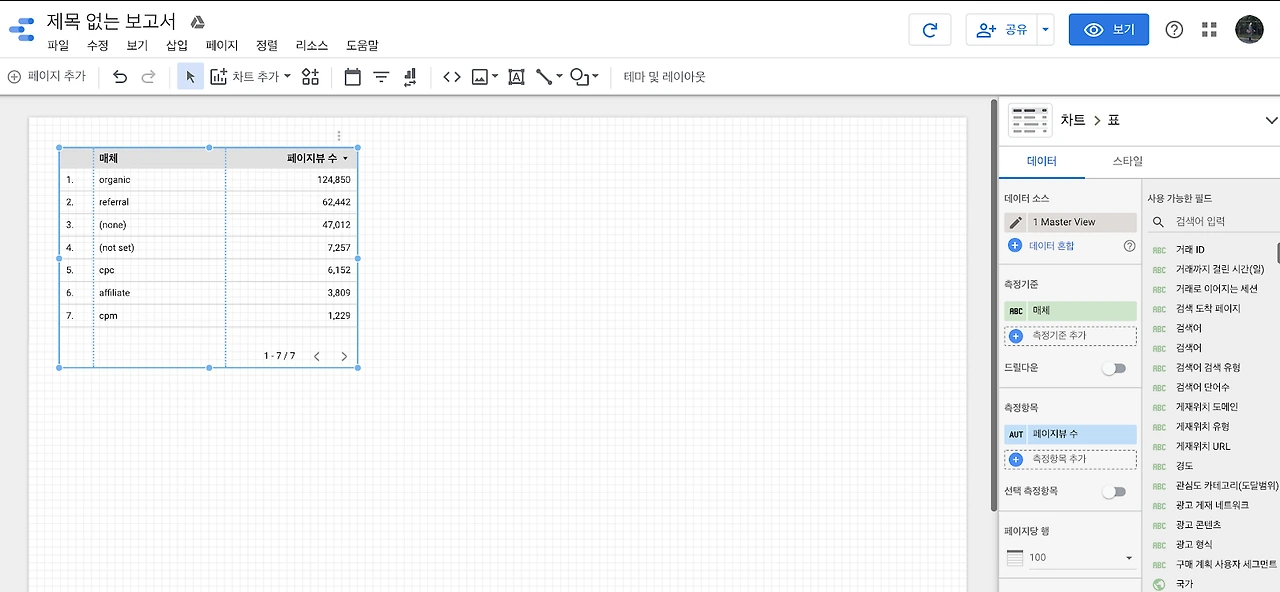
Task: Click the community visualizations and components icon
Action: pos(310,76)
